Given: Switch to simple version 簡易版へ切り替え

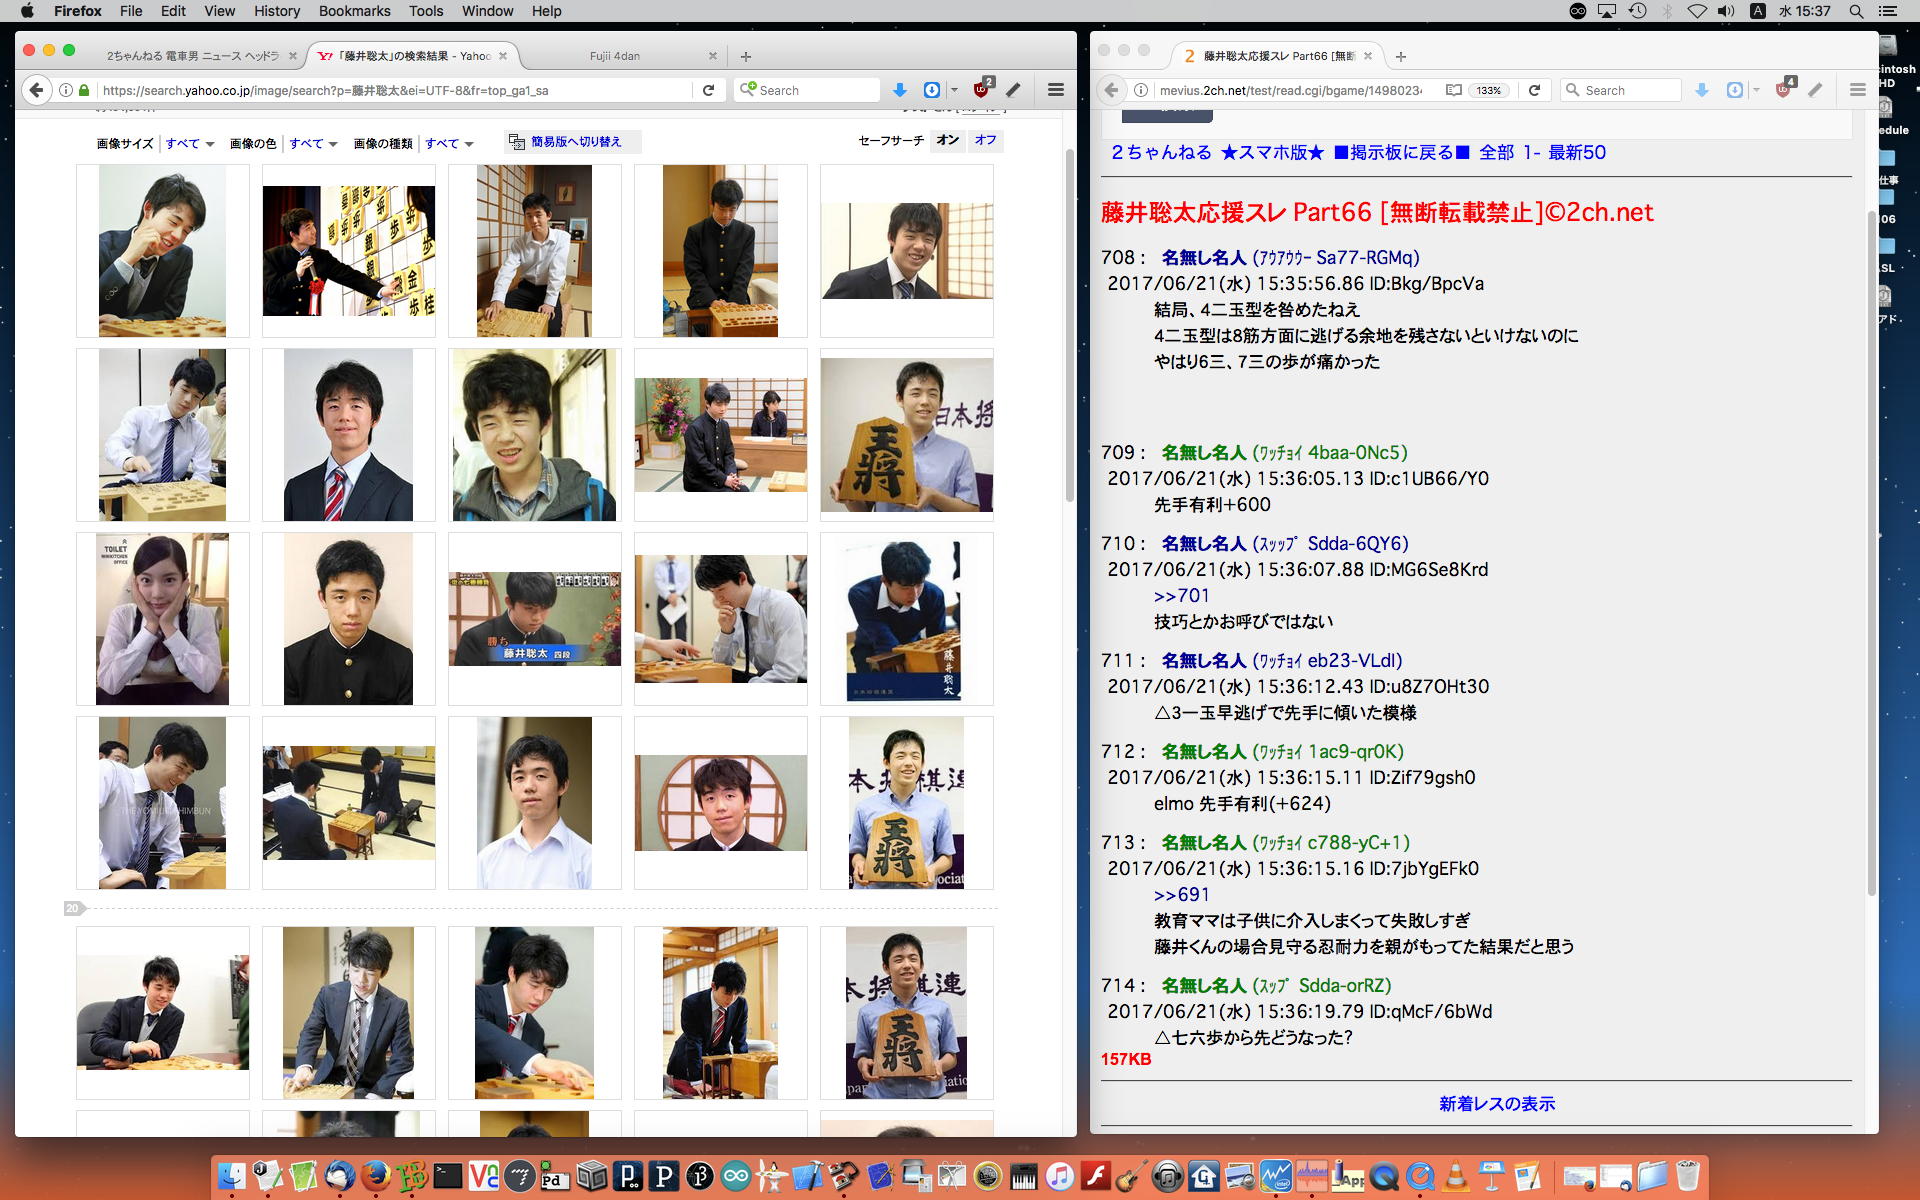Looking at the screenshot, I should (x=575, y=142).
